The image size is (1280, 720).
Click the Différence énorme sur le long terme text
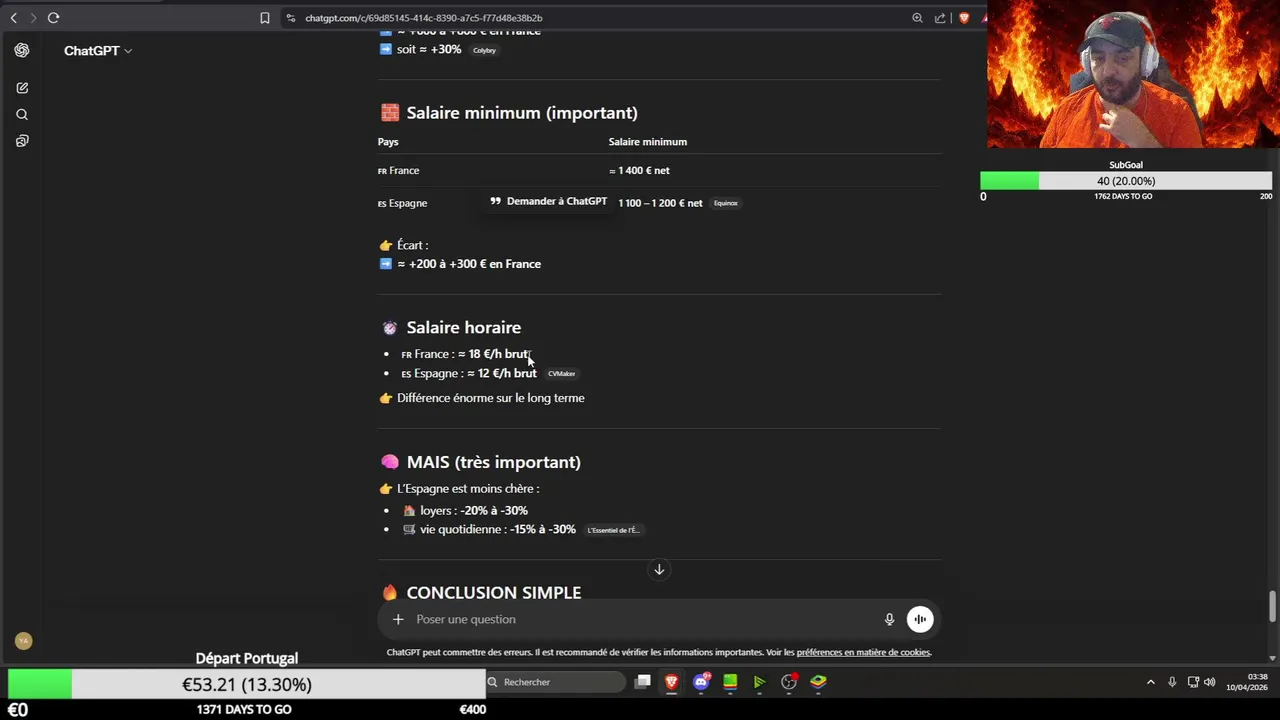pos(491,398)
